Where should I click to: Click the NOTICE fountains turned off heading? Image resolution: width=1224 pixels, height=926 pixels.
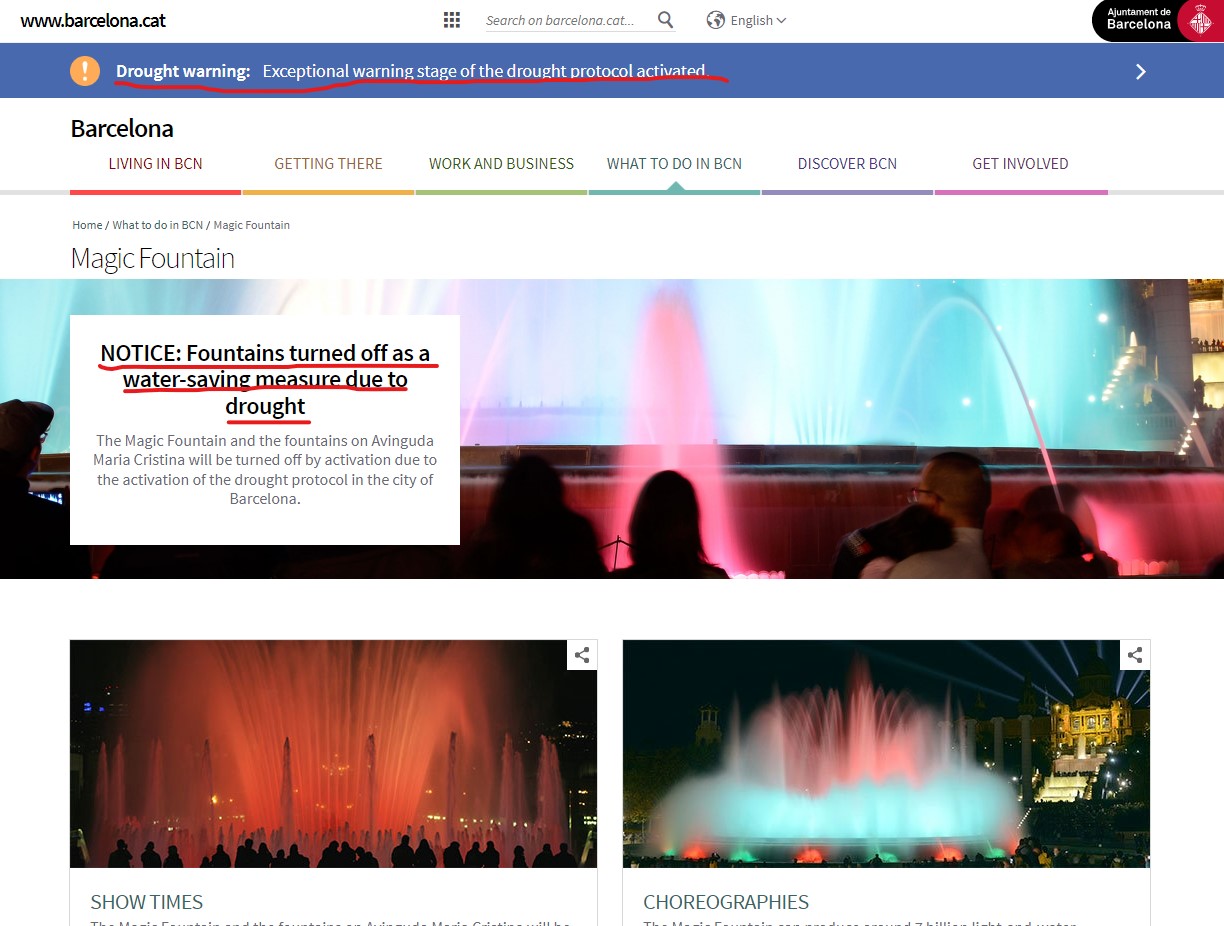tap(265, 380)
